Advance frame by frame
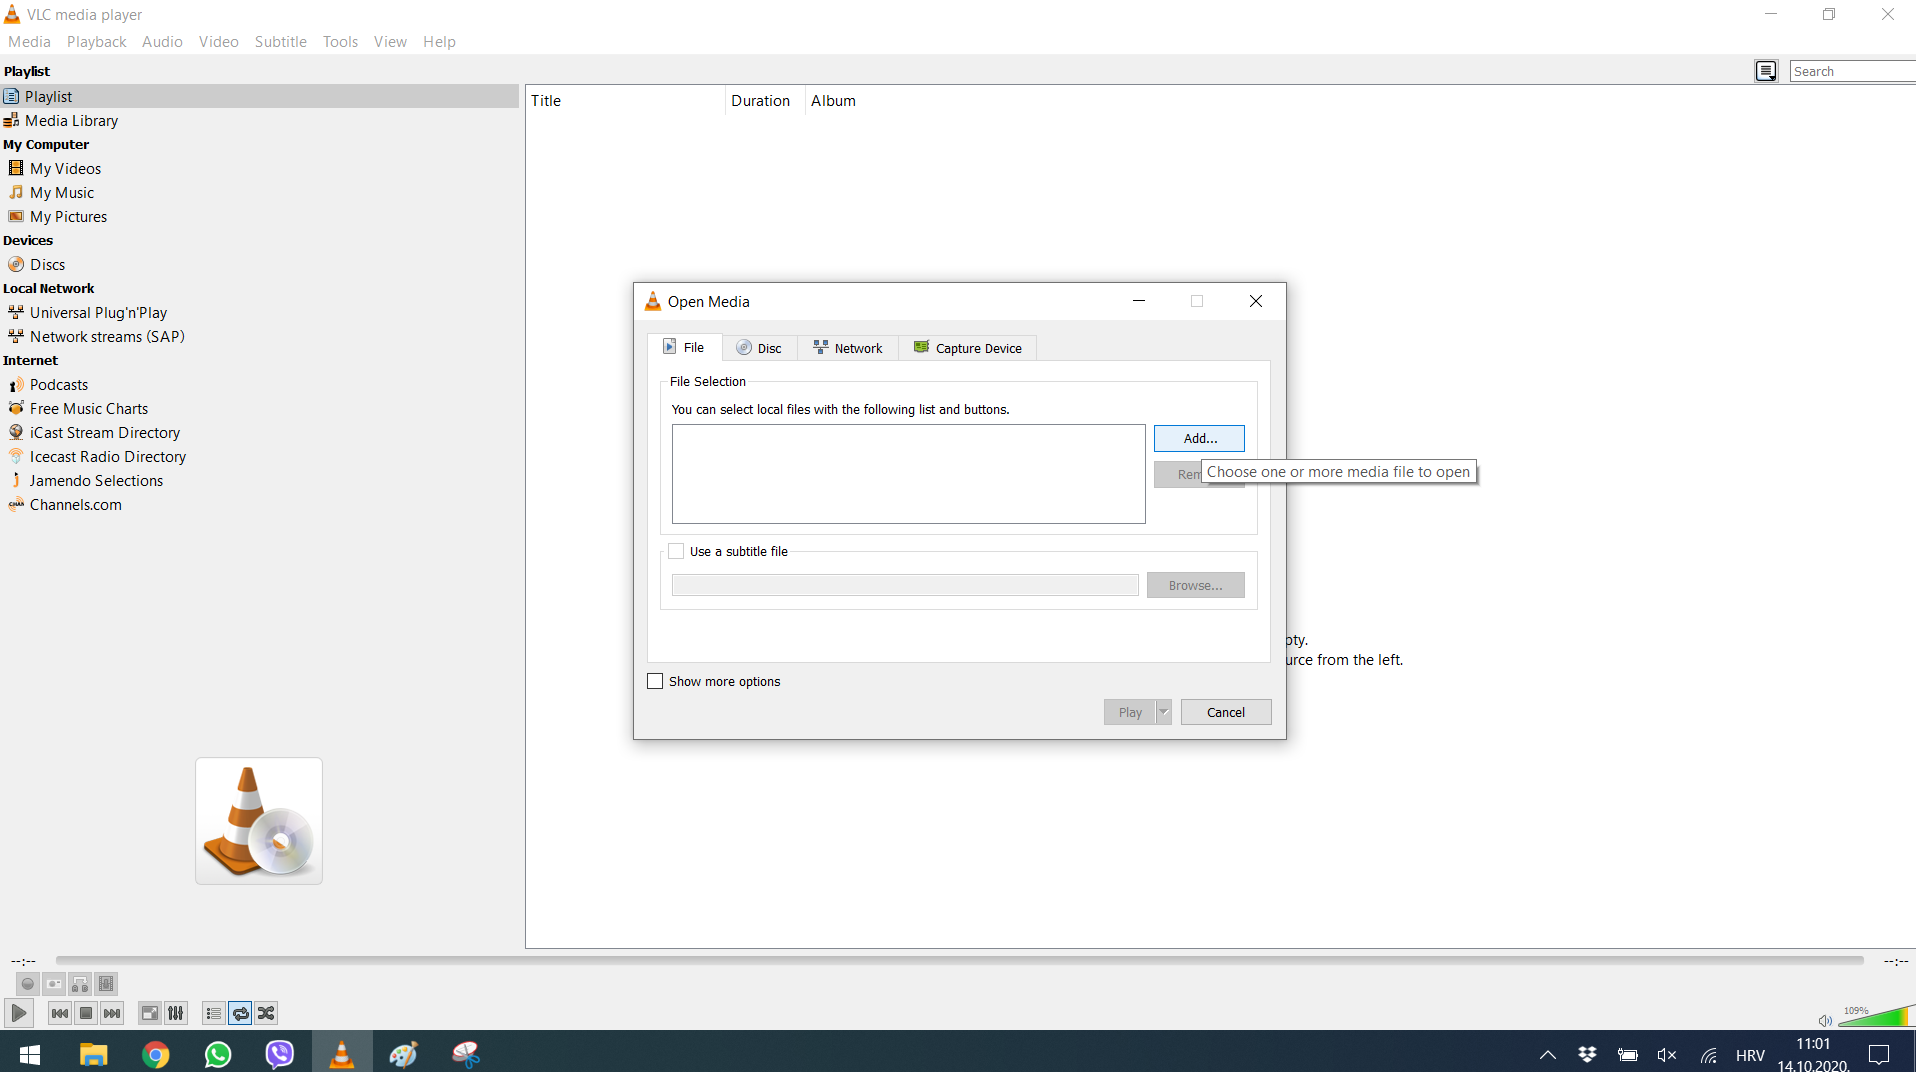This screenshot has height=1072, width=1916. tap(106, 984)
